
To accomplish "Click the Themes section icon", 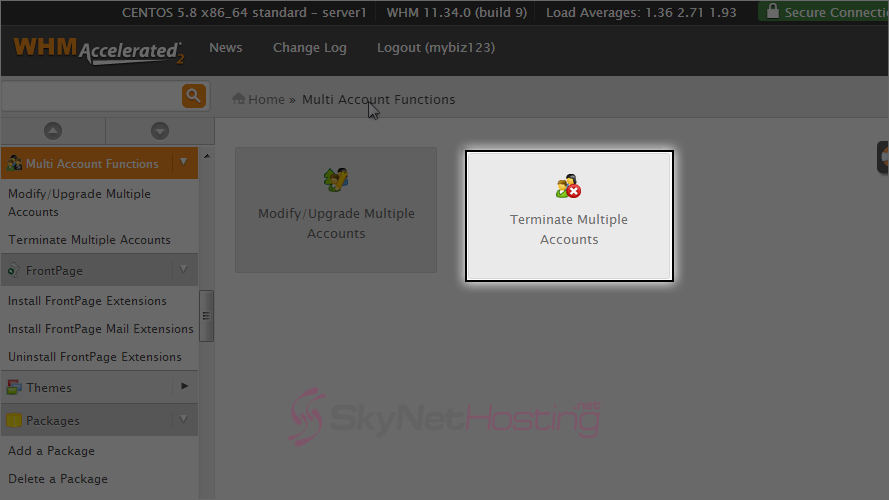I will click(x=14, y=387).
